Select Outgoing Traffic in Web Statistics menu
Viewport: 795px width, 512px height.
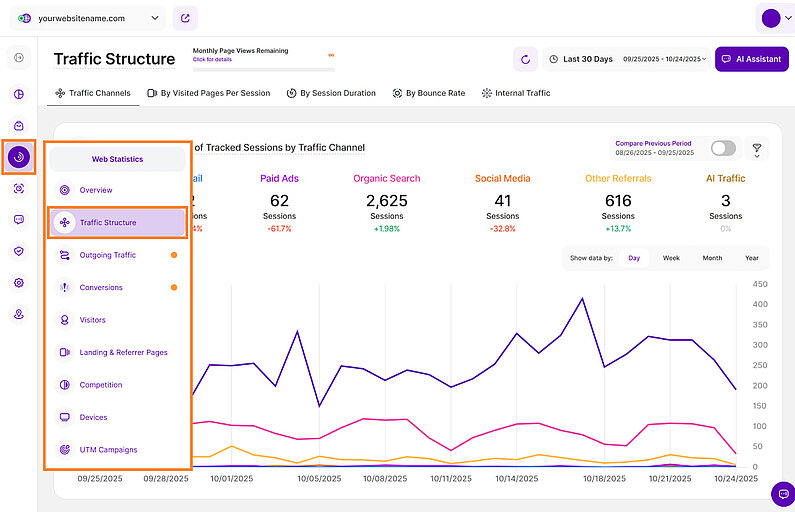[108, 255]
